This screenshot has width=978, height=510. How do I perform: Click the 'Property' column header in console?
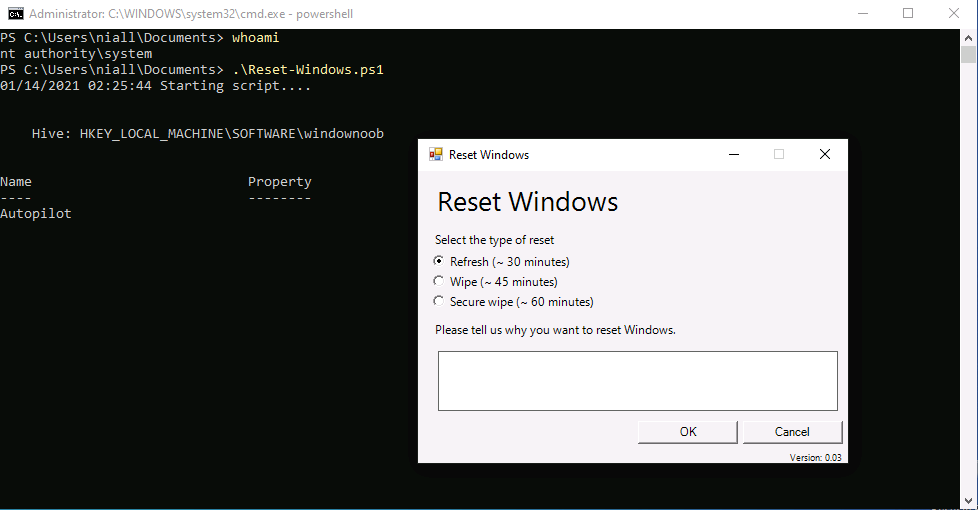pyautogui.click(x=279, y=181)
